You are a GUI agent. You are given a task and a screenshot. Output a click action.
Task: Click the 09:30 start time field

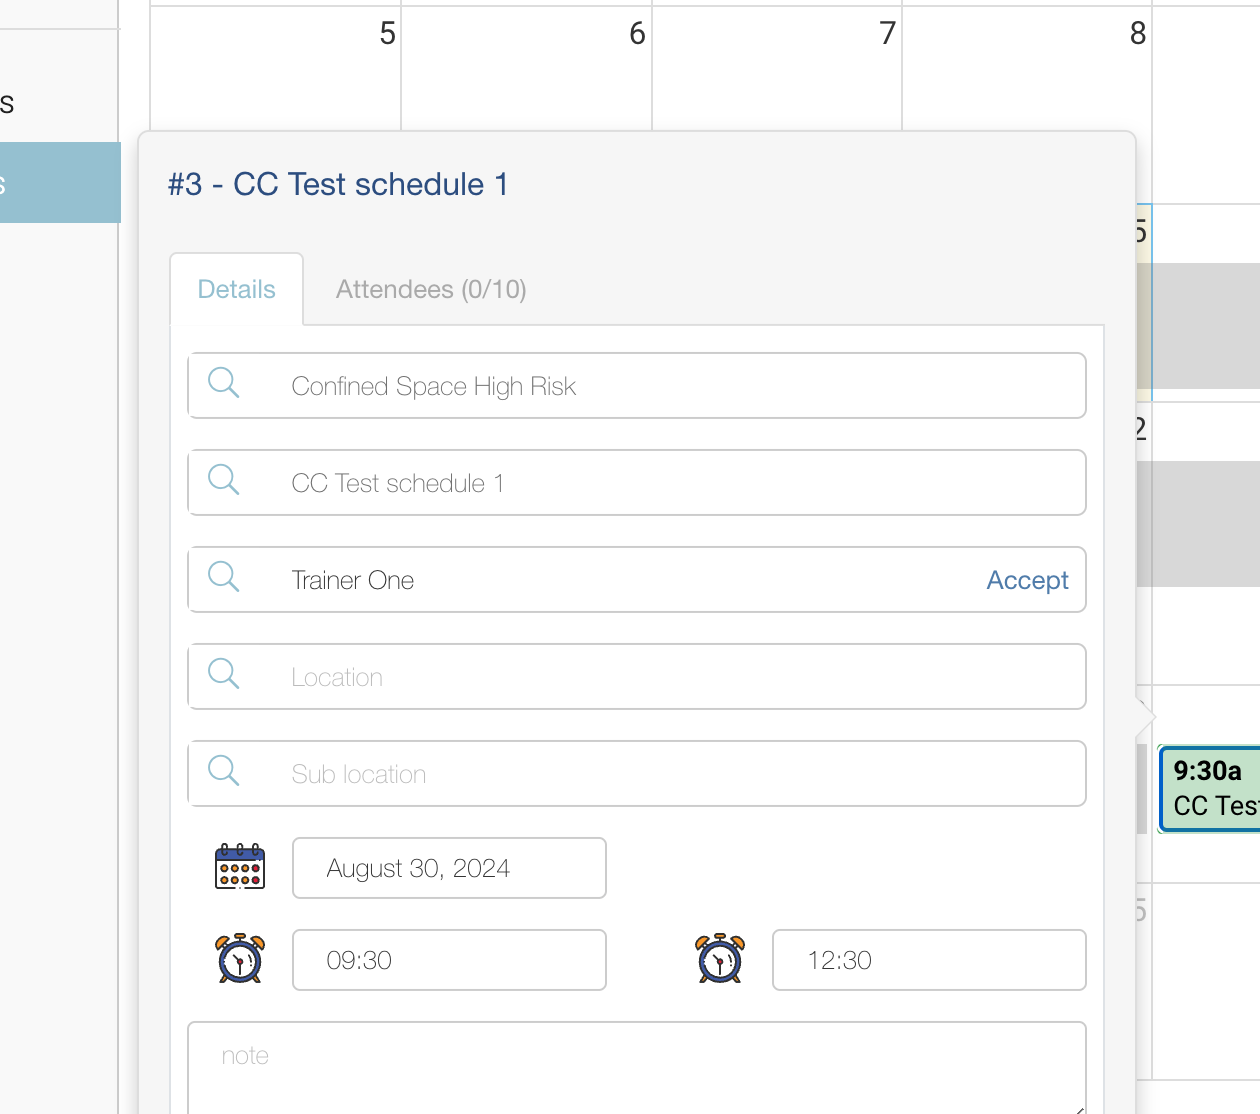448,960
